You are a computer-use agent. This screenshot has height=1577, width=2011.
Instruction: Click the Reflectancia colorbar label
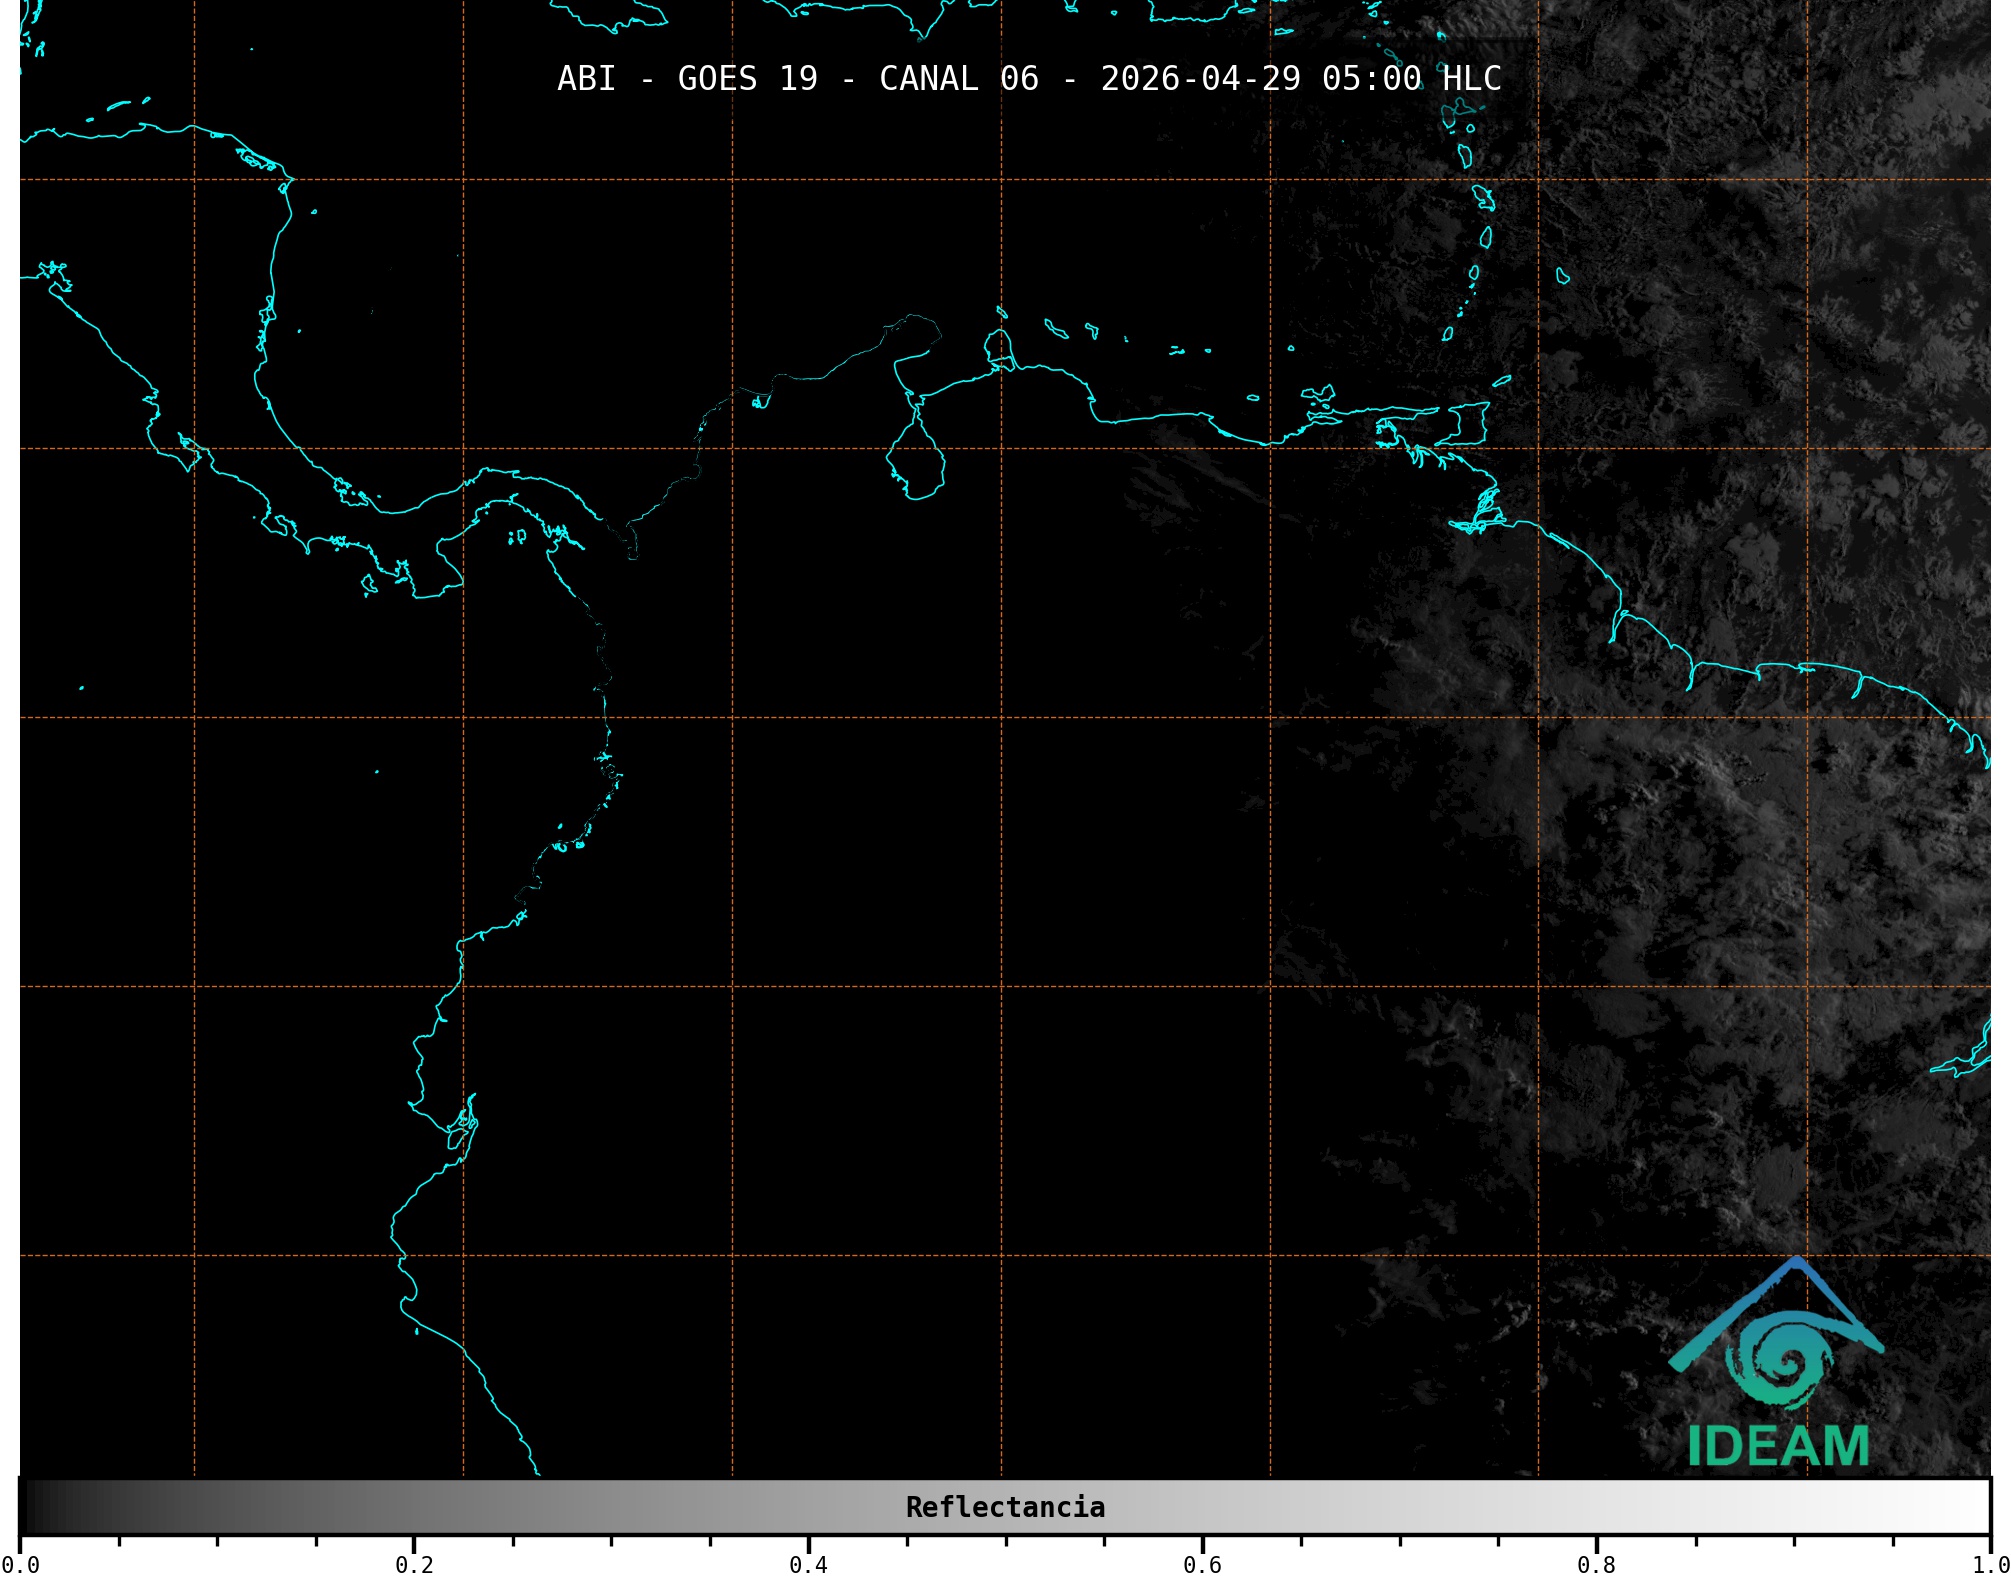click(1005, 1507)
